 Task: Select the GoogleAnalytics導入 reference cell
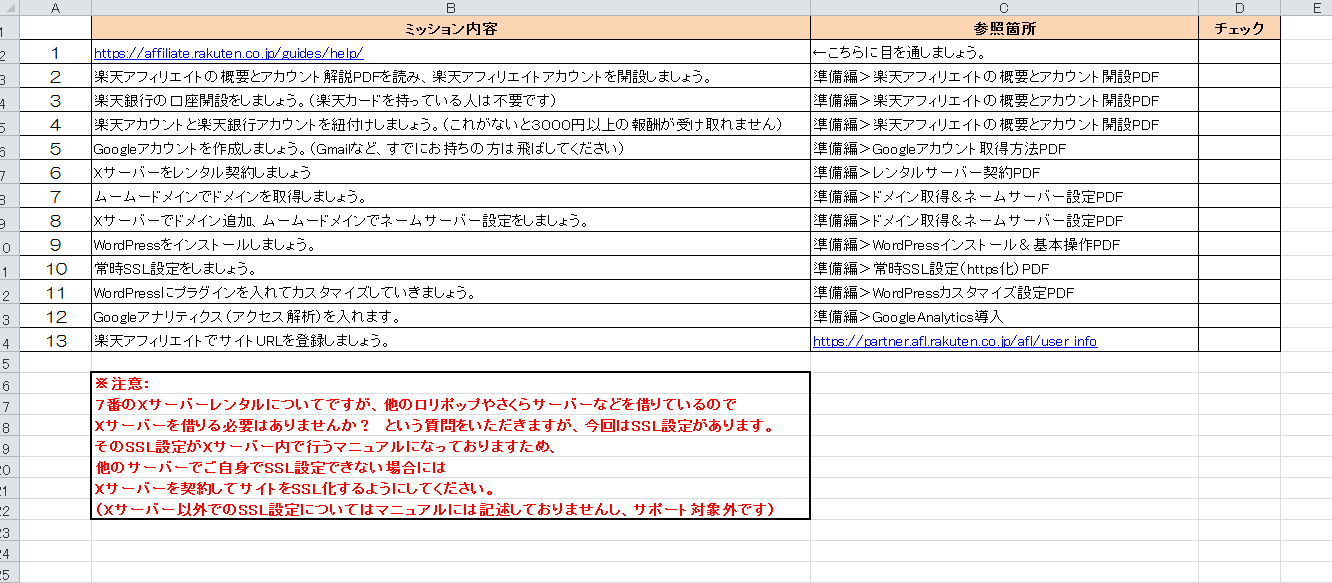pyautogui.click(x=1004, y=317)
